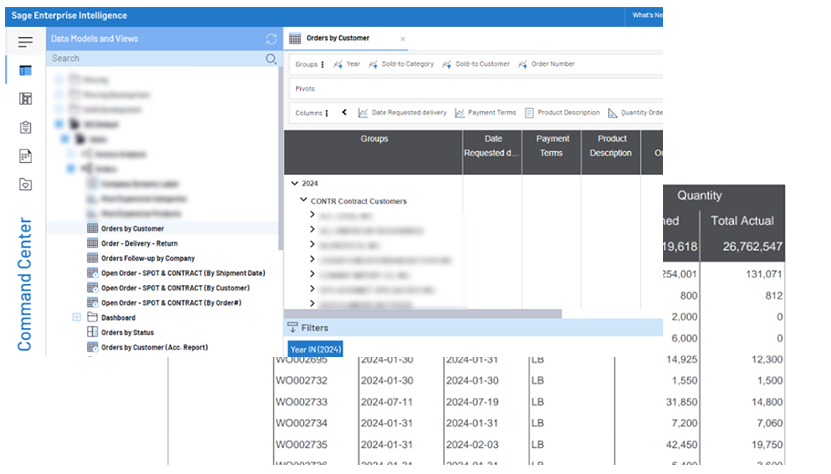Open Open Order SPOT & CONTRACT (By Customer)
Screen dimensions: 831x474
(x=175, y=288)
